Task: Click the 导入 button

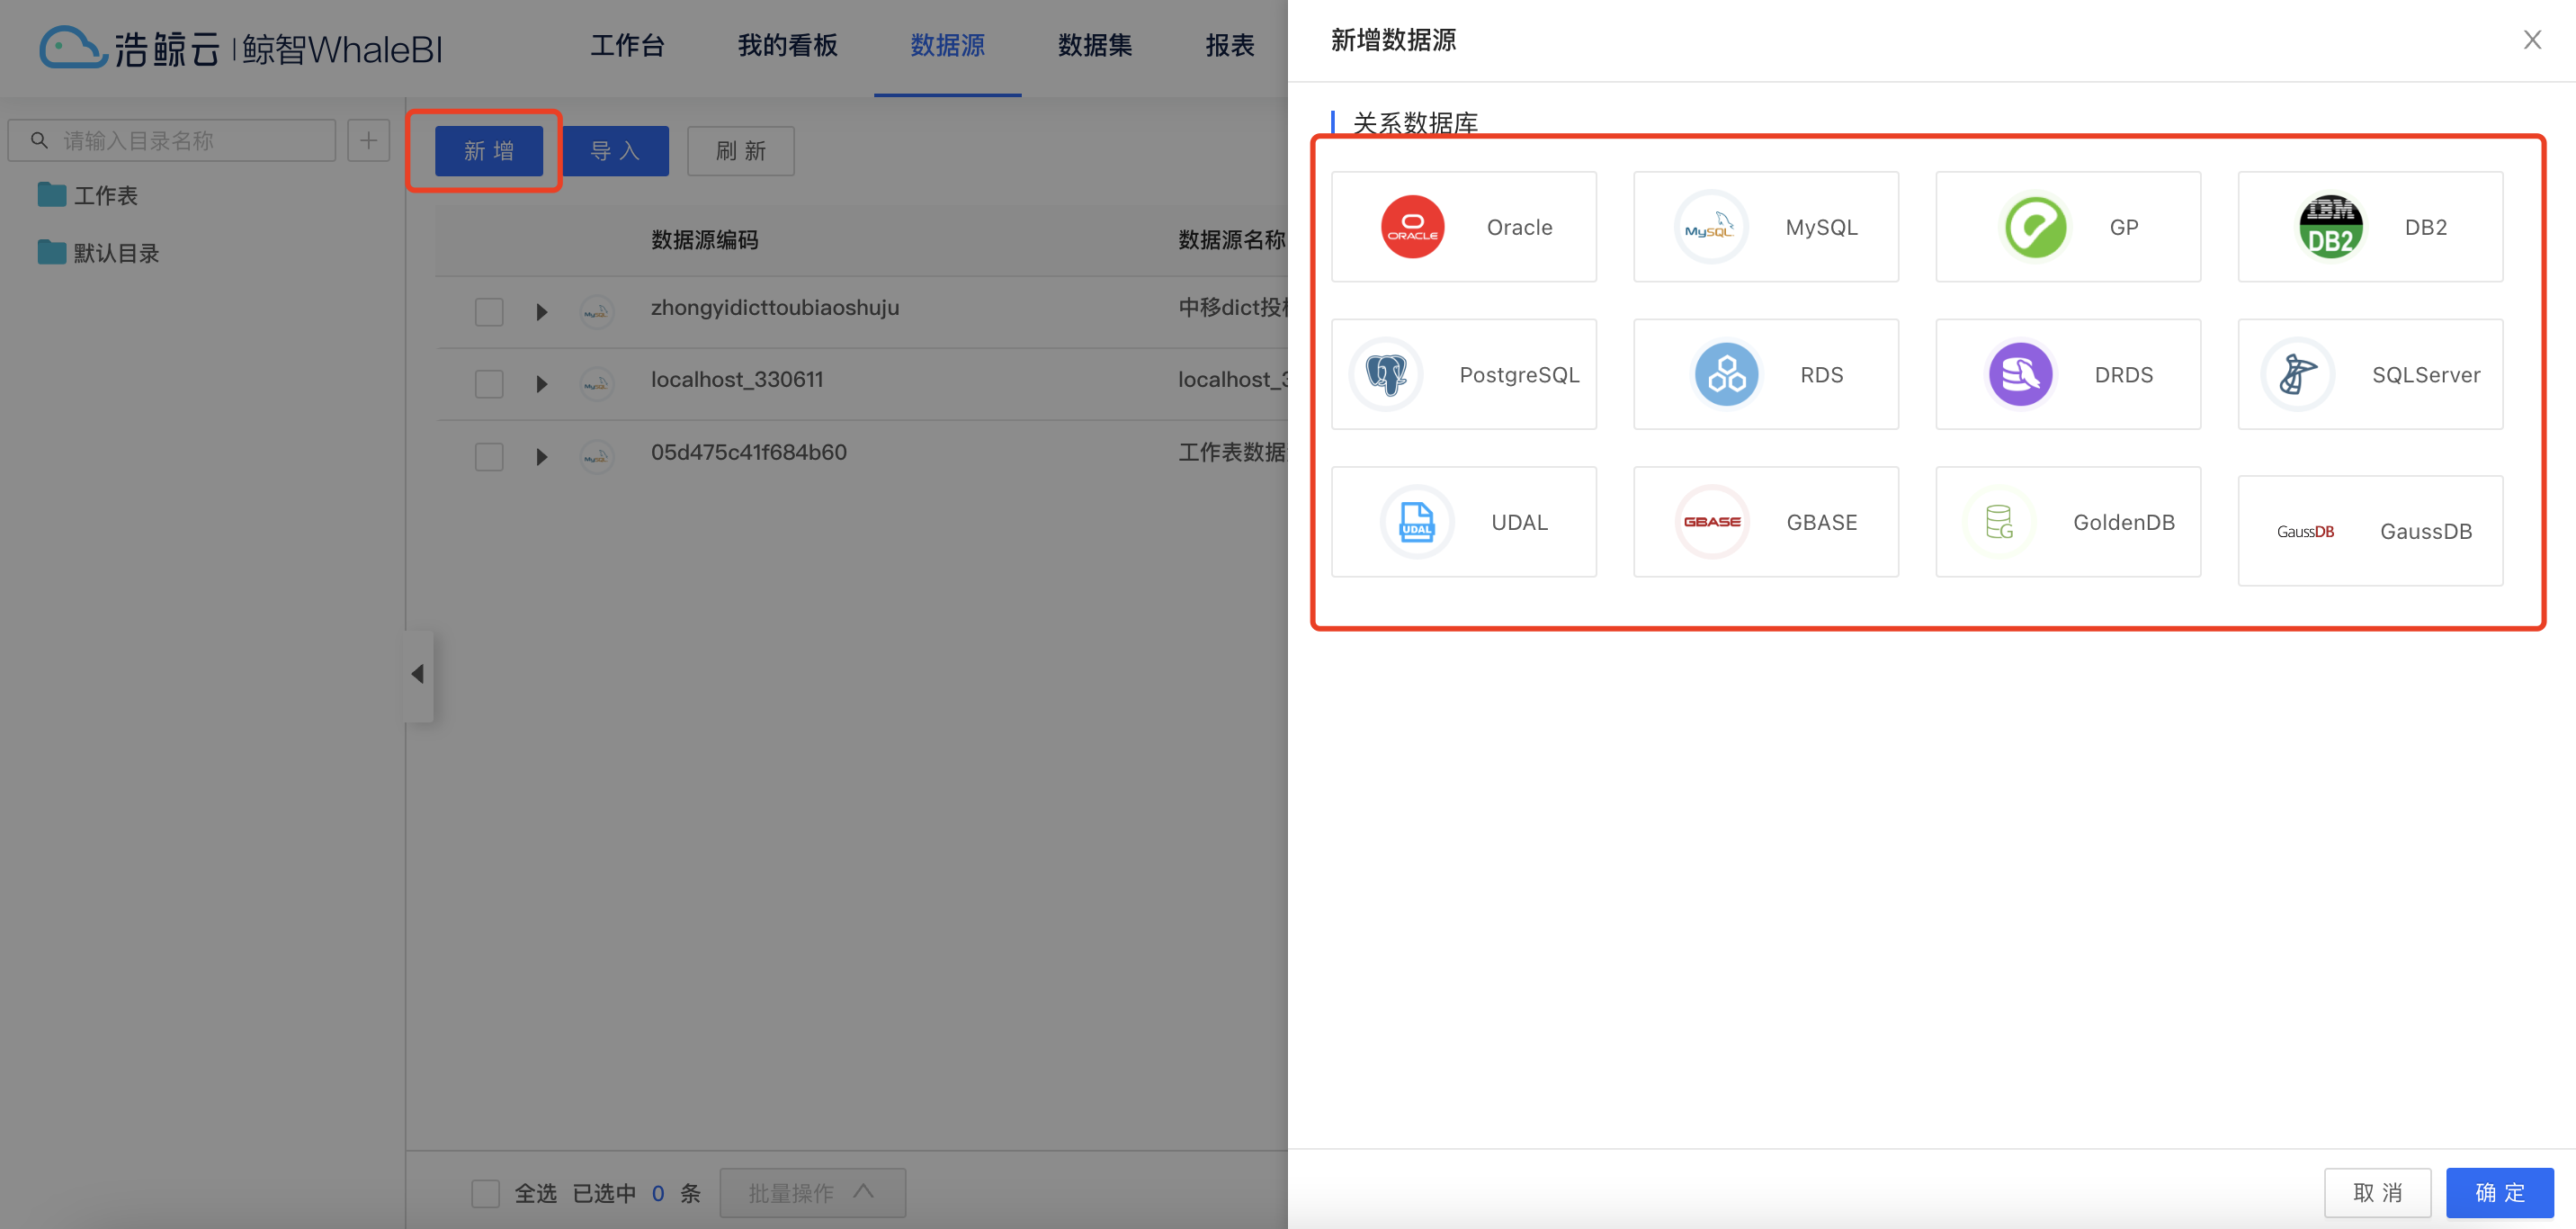Action: [615, 151]
